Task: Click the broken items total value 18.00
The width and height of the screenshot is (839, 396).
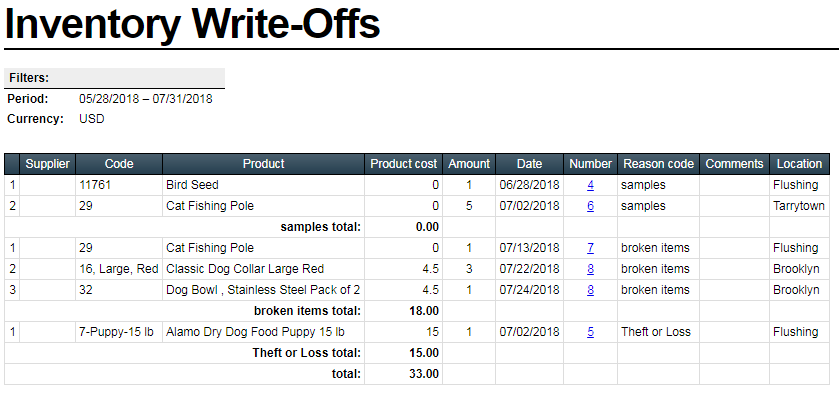Action: point(424,311)
